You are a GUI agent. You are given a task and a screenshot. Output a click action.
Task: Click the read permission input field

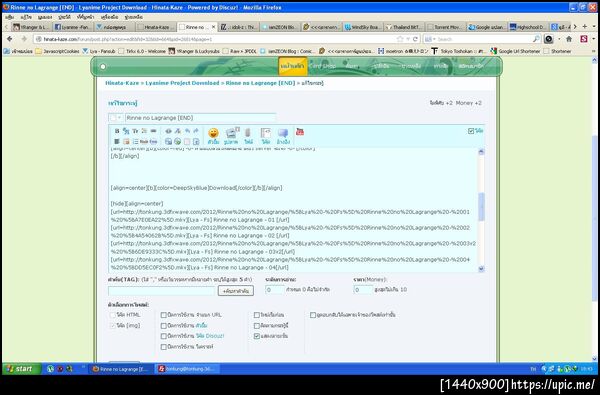tap(274, 290)
